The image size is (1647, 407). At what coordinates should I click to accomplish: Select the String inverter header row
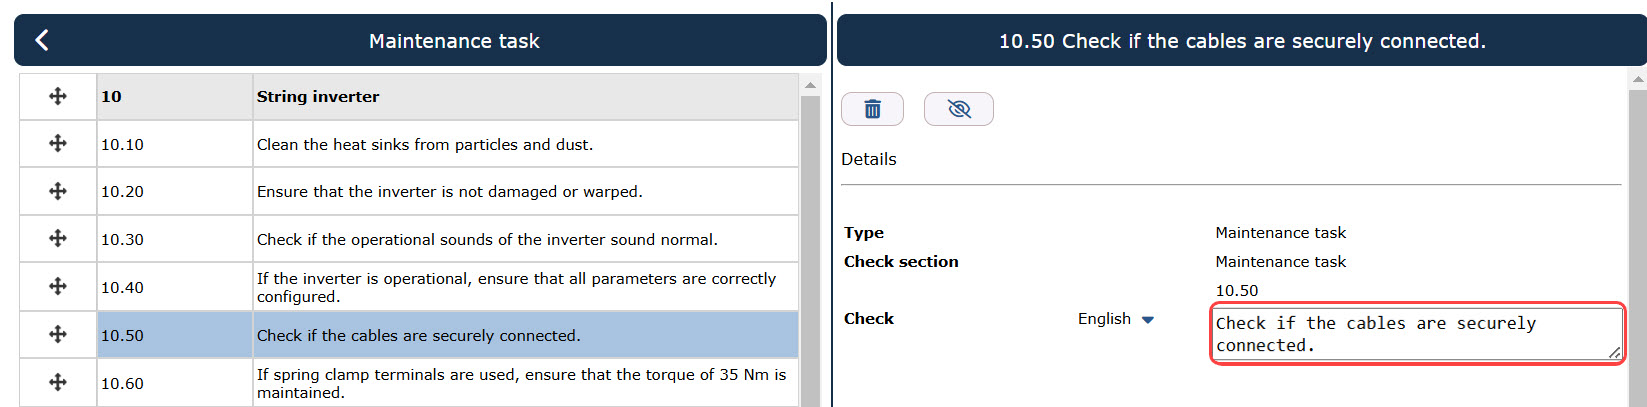tap(409, 96)
